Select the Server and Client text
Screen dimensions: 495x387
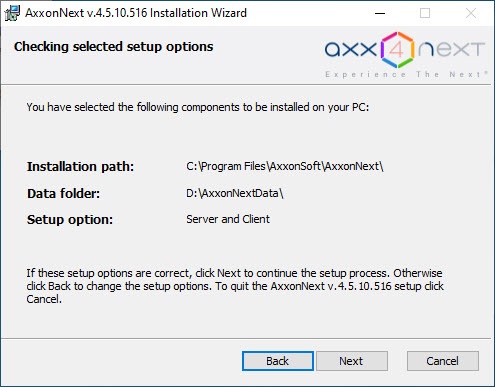[x=228, y=219]
